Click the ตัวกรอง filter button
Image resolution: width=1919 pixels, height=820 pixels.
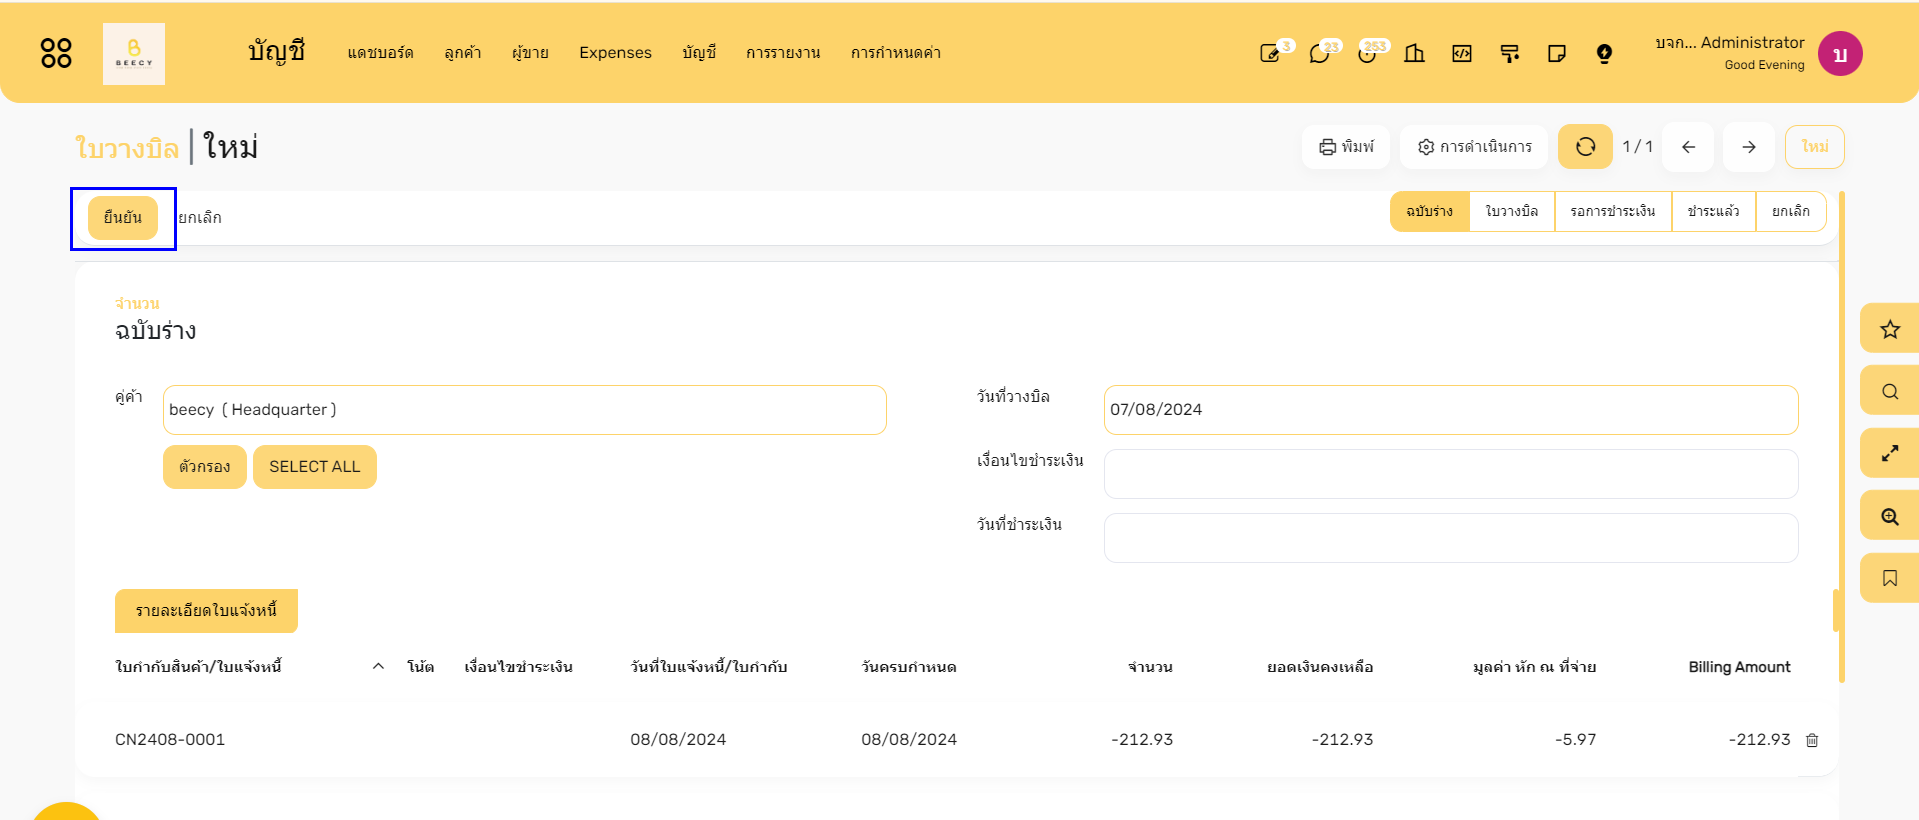coord(205,467)
